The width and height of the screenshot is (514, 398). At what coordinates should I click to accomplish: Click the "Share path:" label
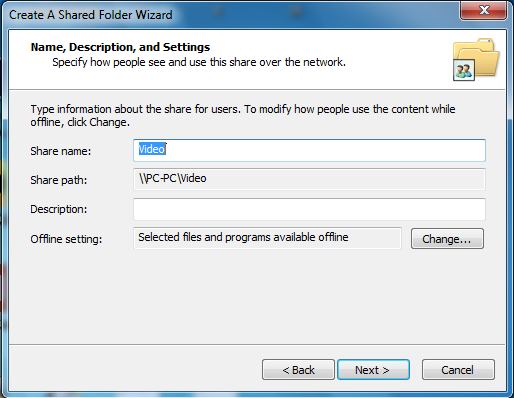(59, 180)
